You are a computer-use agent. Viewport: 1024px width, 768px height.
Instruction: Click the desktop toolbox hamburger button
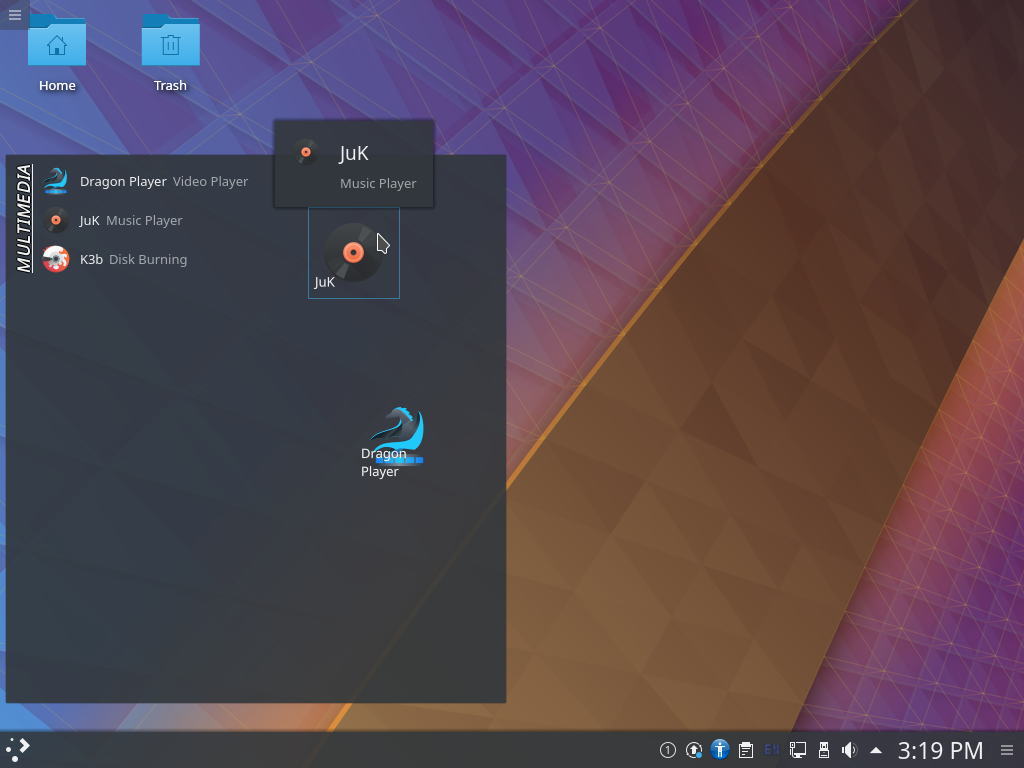14,14
